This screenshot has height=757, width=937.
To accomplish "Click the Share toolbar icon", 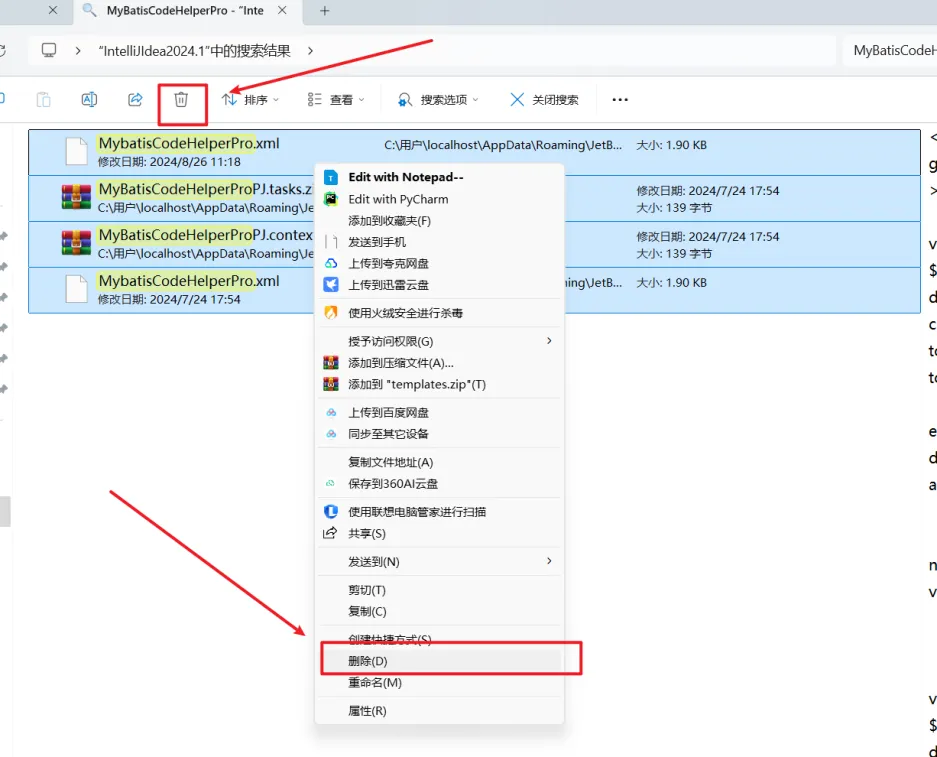I will 136,100.
